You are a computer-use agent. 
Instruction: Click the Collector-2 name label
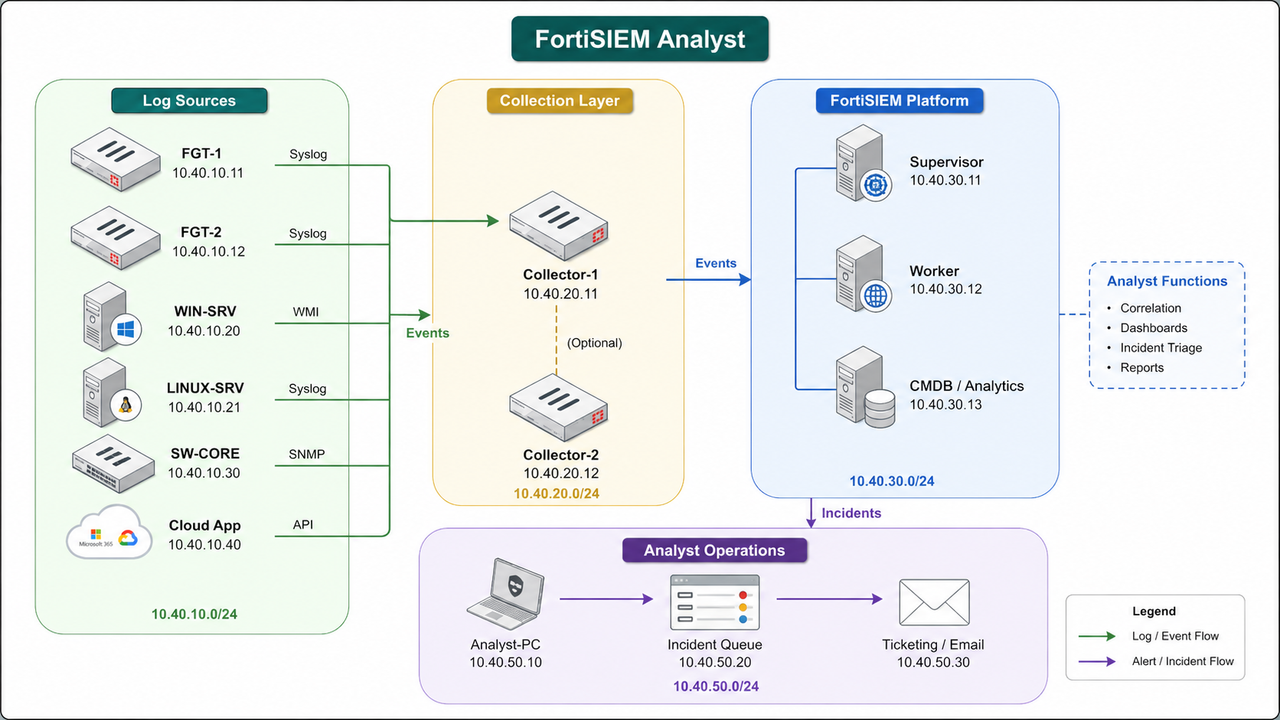[560, 455]
